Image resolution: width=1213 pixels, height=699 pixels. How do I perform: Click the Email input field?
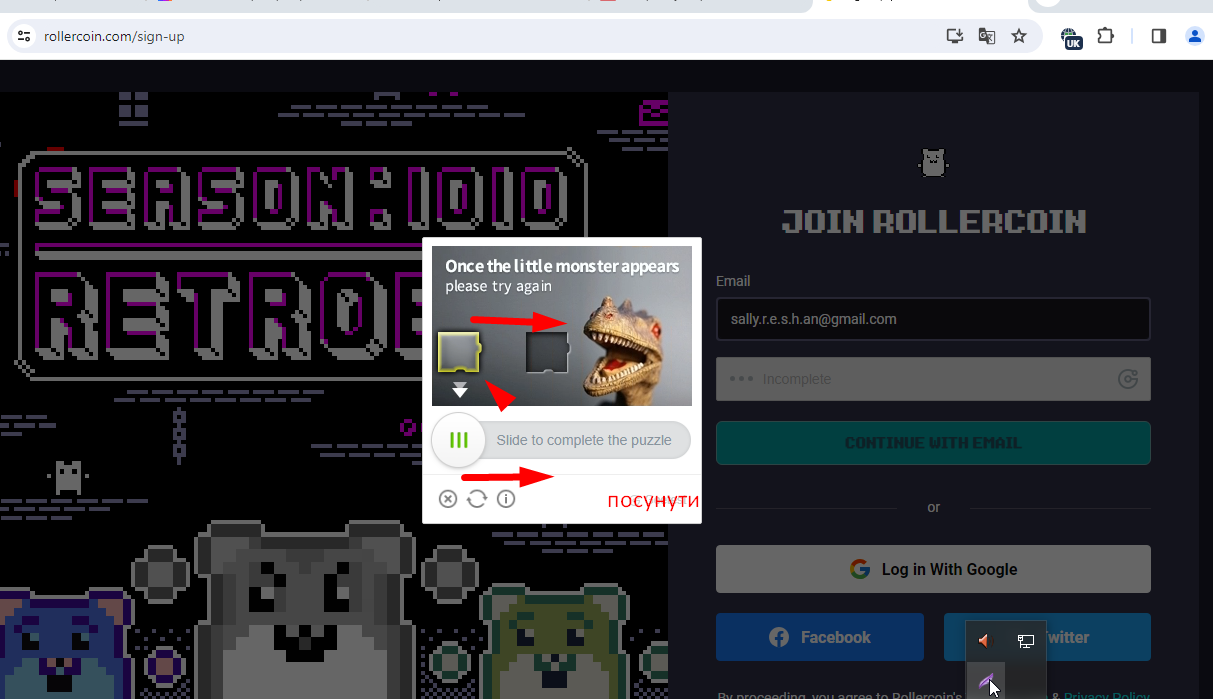tap(933, 319)
